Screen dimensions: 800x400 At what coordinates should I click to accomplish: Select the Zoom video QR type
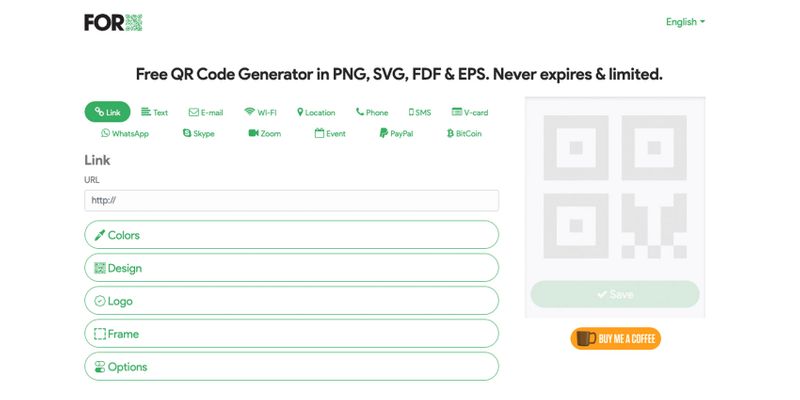coord(265,133)
